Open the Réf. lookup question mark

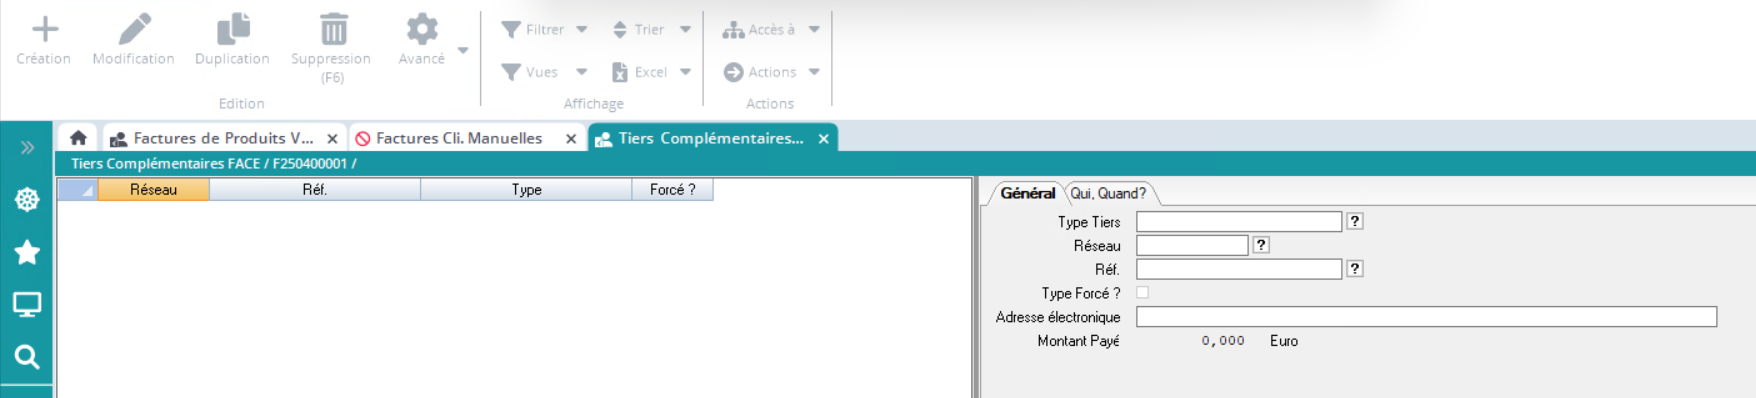(x=1355, y=268)
